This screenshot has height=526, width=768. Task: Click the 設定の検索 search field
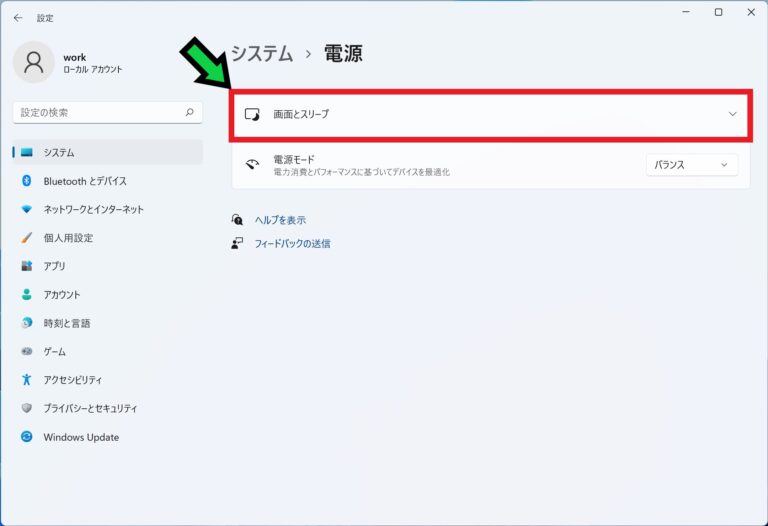click(98, 113)
